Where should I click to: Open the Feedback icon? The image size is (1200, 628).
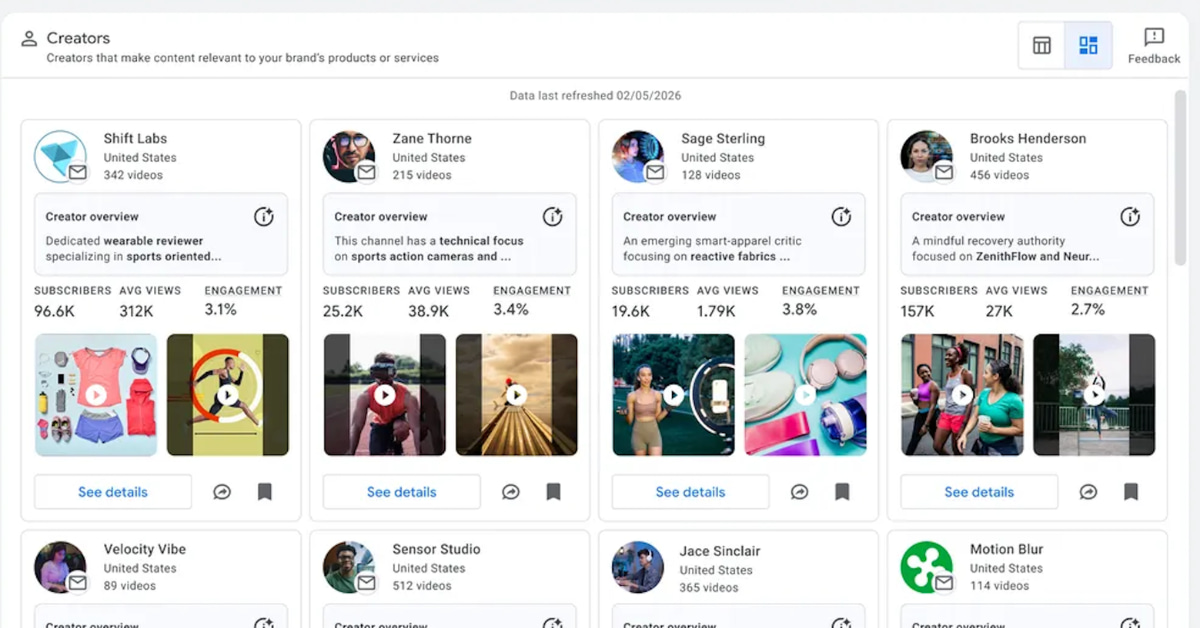(1154, 45)
